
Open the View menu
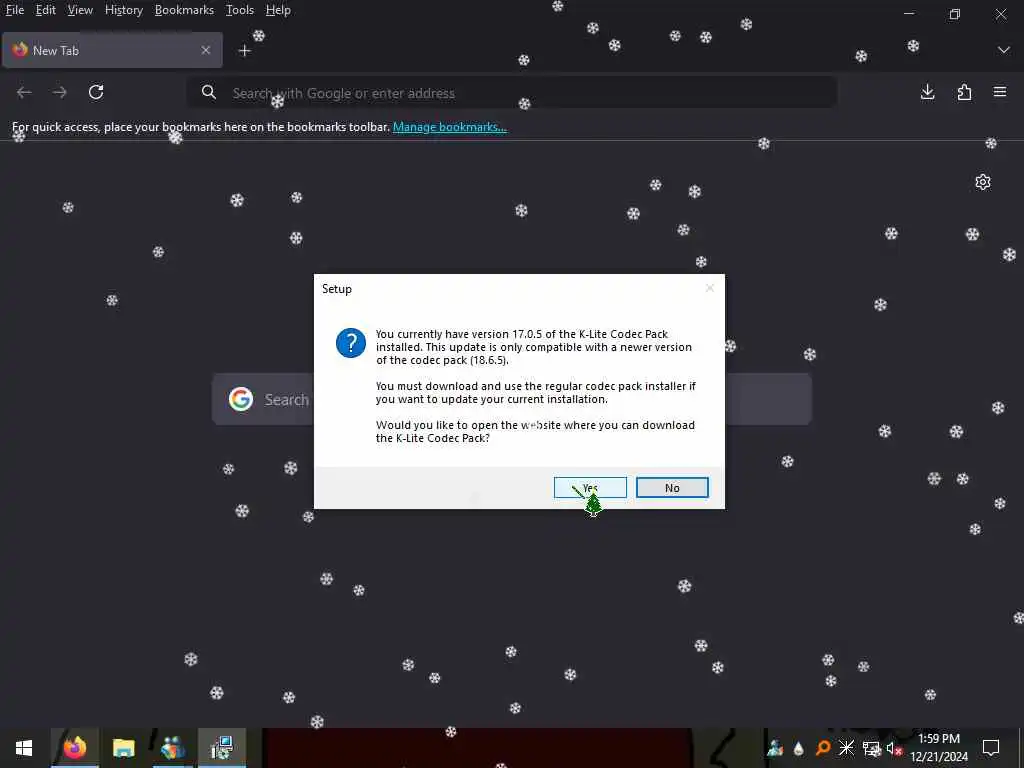pyautogui.click(x=80, y=10)
